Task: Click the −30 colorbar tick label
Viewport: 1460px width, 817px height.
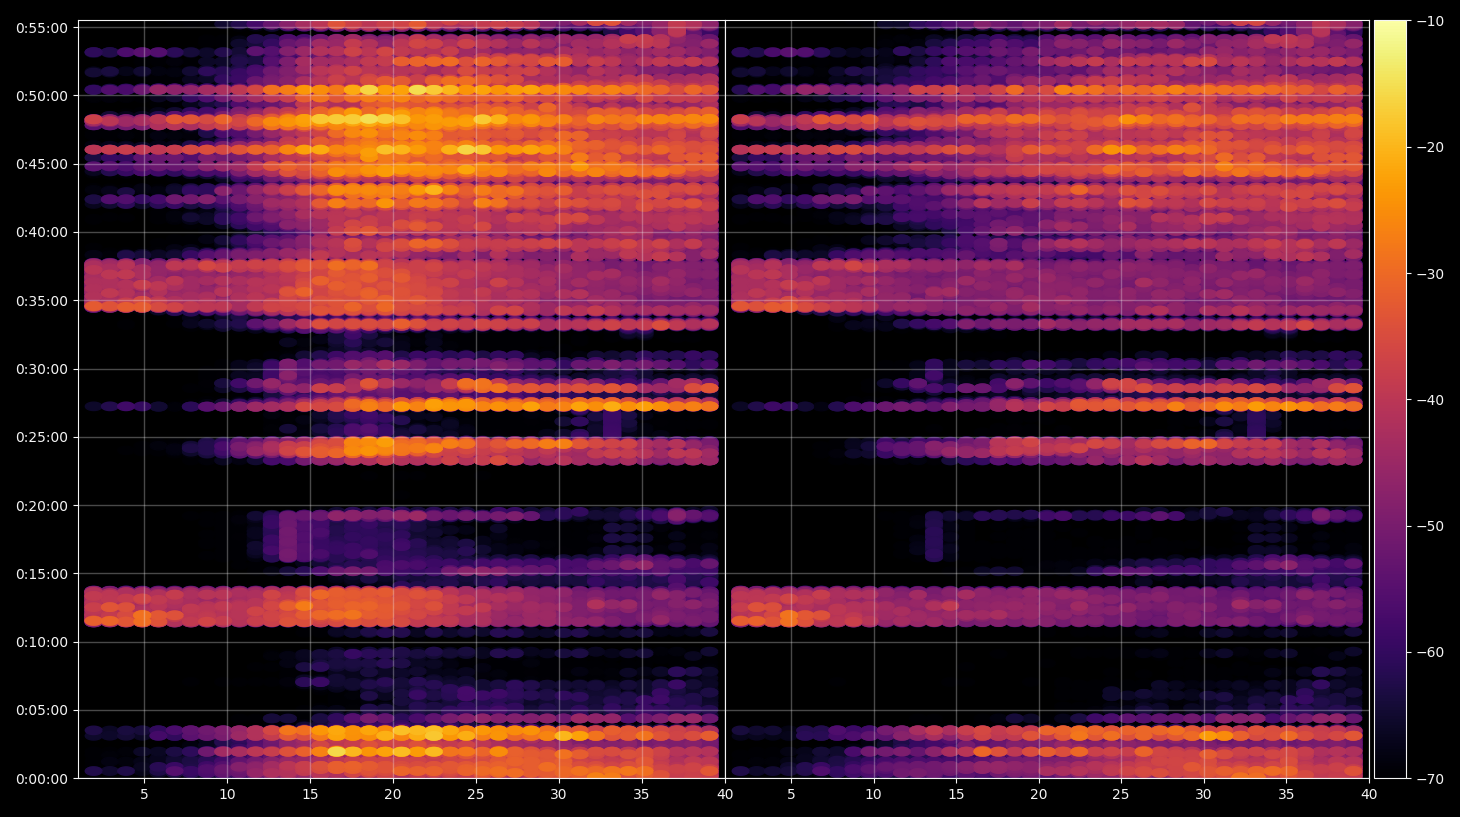Action: [1430, 274]
